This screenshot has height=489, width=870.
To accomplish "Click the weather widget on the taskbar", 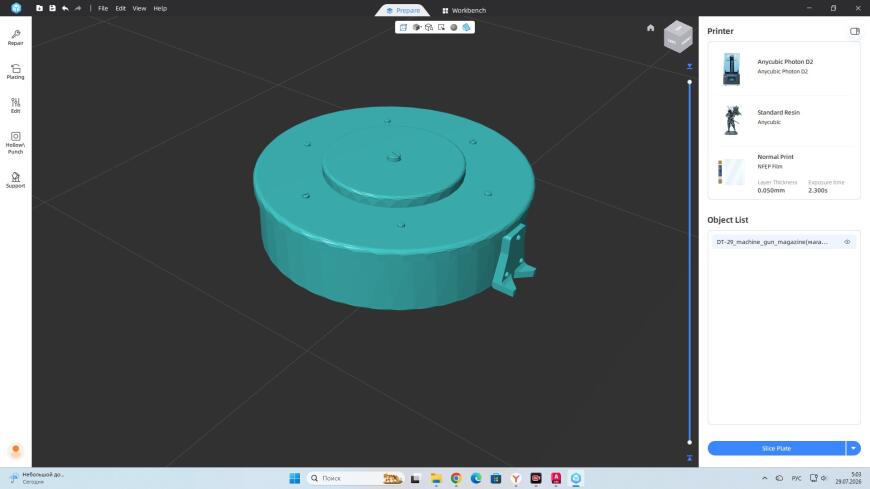I will click(38, 478).
